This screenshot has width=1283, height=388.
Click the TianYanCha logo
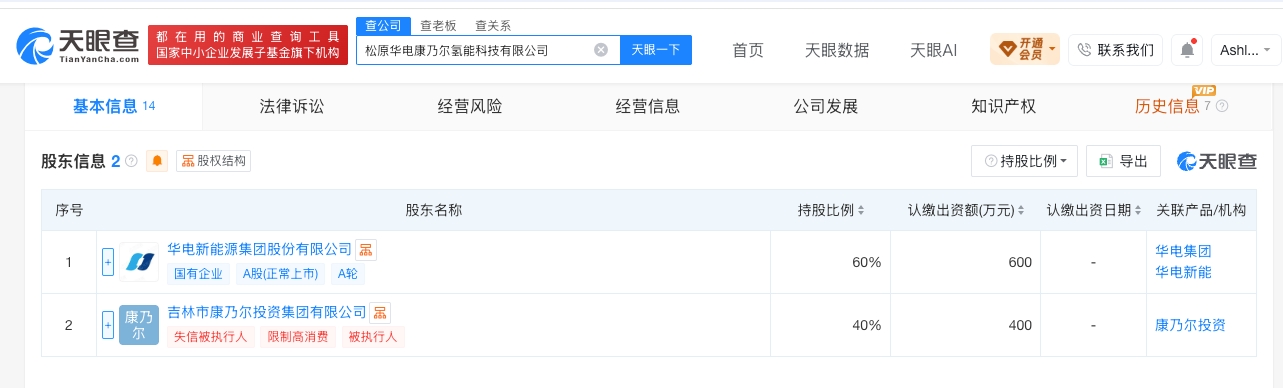[78, 45]
